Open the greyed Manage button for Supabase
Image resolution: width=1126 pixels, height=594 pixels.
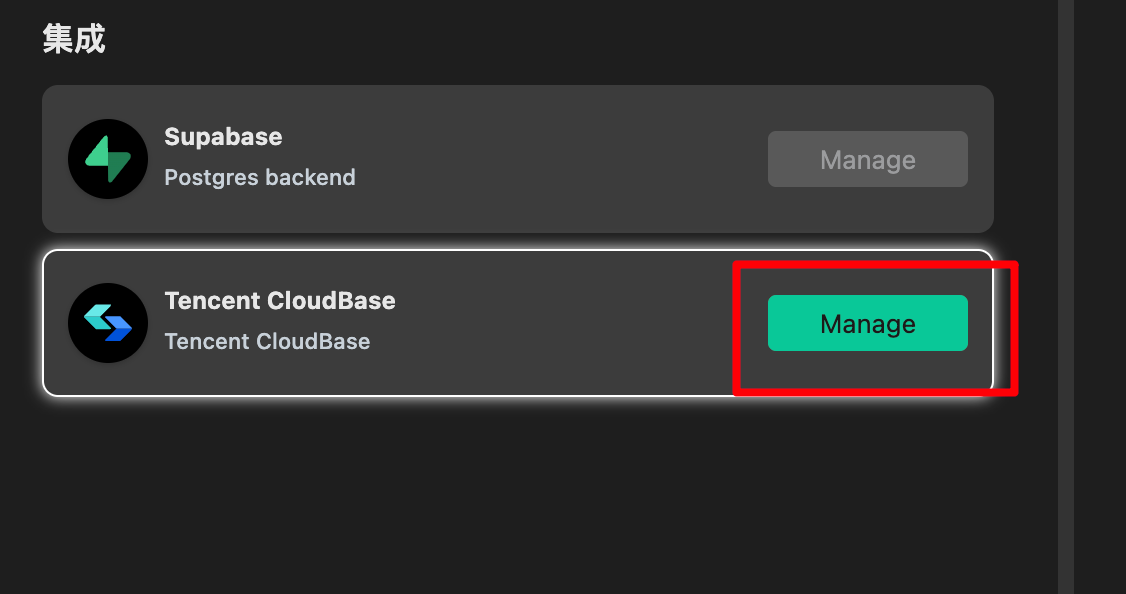point(867,159)
